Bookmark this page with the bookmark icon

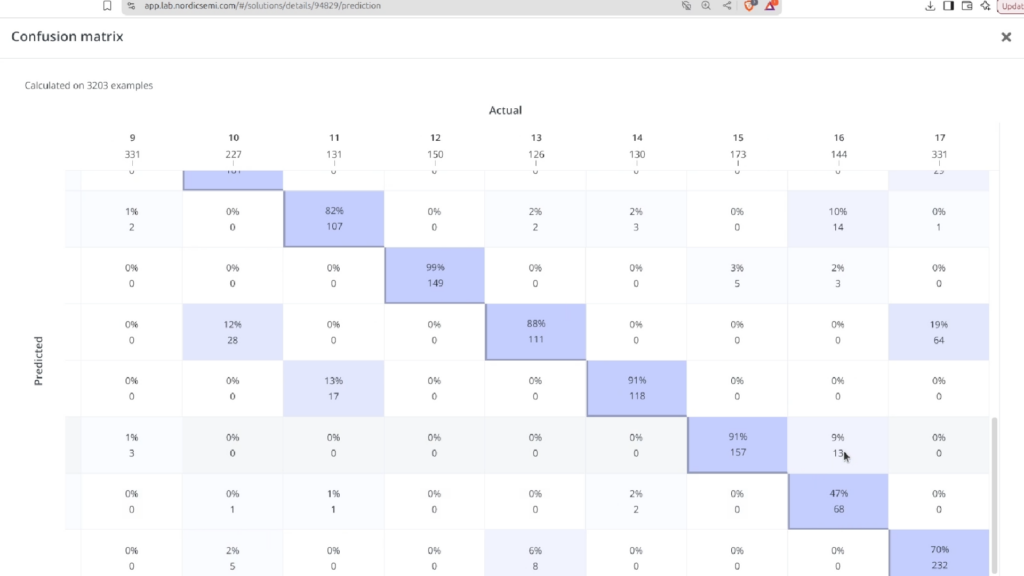107,6
